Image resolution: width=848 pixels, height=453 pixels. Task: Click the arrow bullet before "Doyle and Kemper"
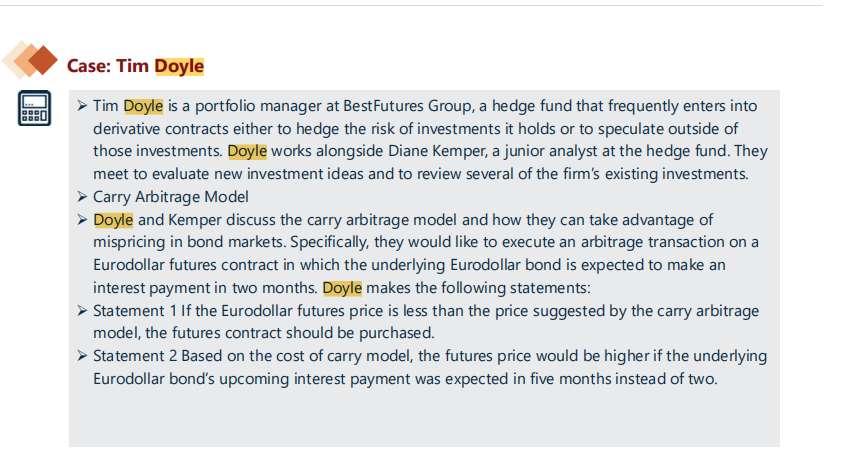point(83,220)
